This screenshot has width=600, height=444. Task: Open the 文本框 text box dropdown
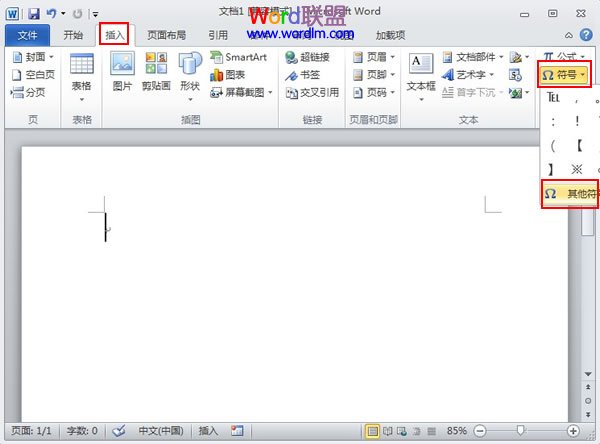click(420, 74)
